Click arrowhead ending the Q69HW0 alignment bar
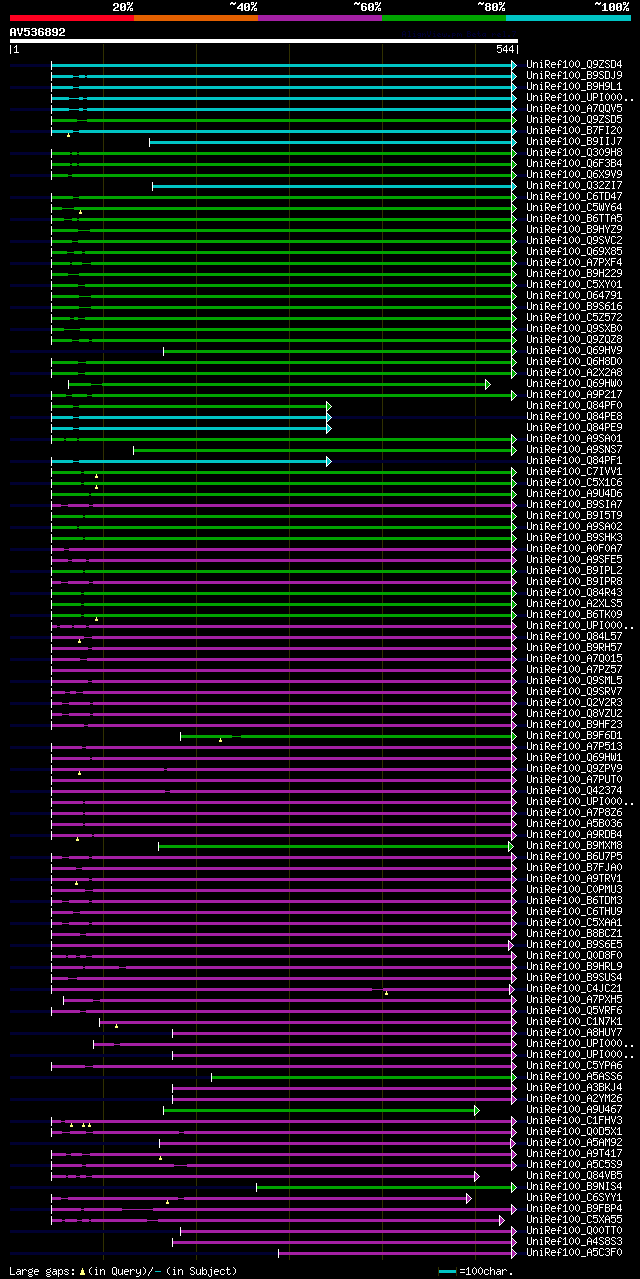 (488, 384)
